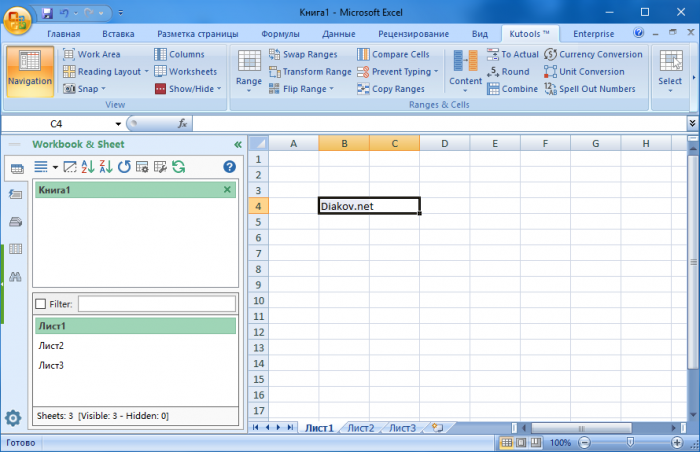Toggle the Kutools Navigation pane button
The image size is (700, 452).
29,71
